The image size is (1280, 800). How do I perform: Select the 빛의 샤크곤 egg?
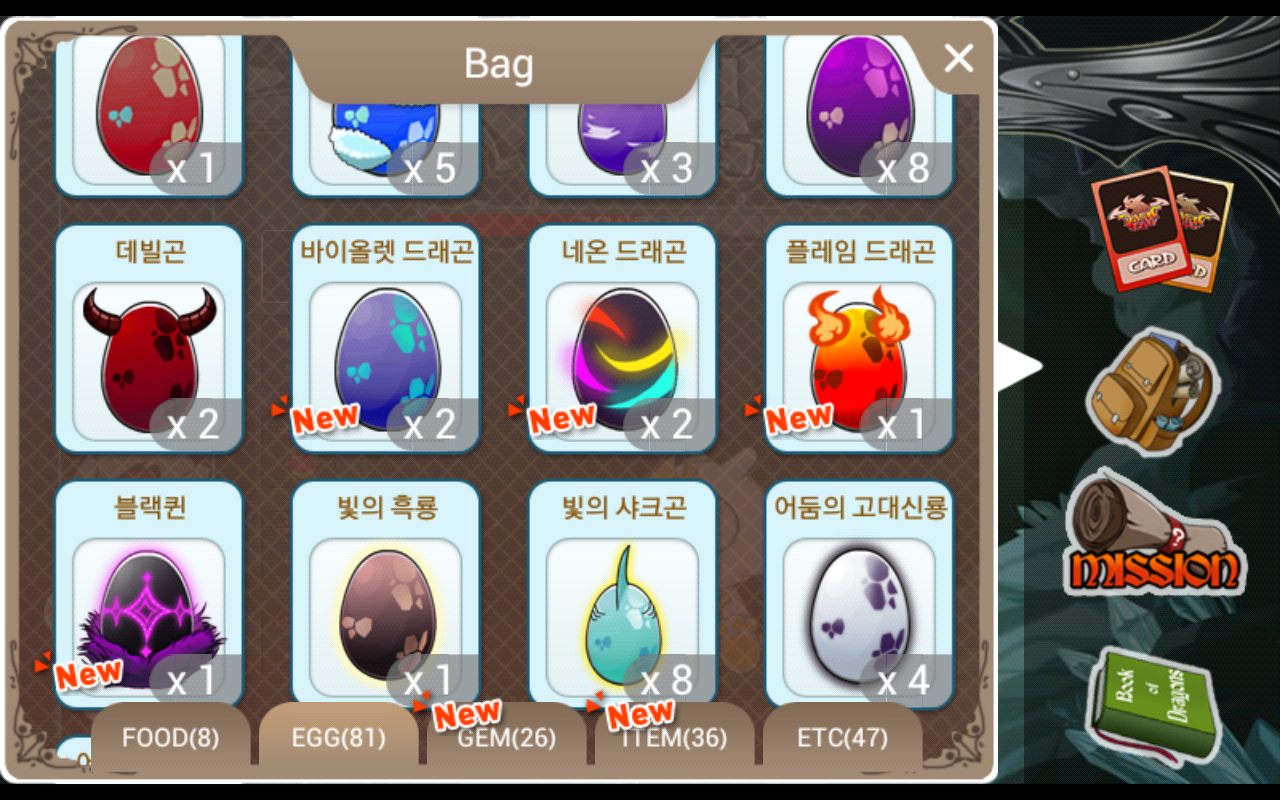coord(622,595)
